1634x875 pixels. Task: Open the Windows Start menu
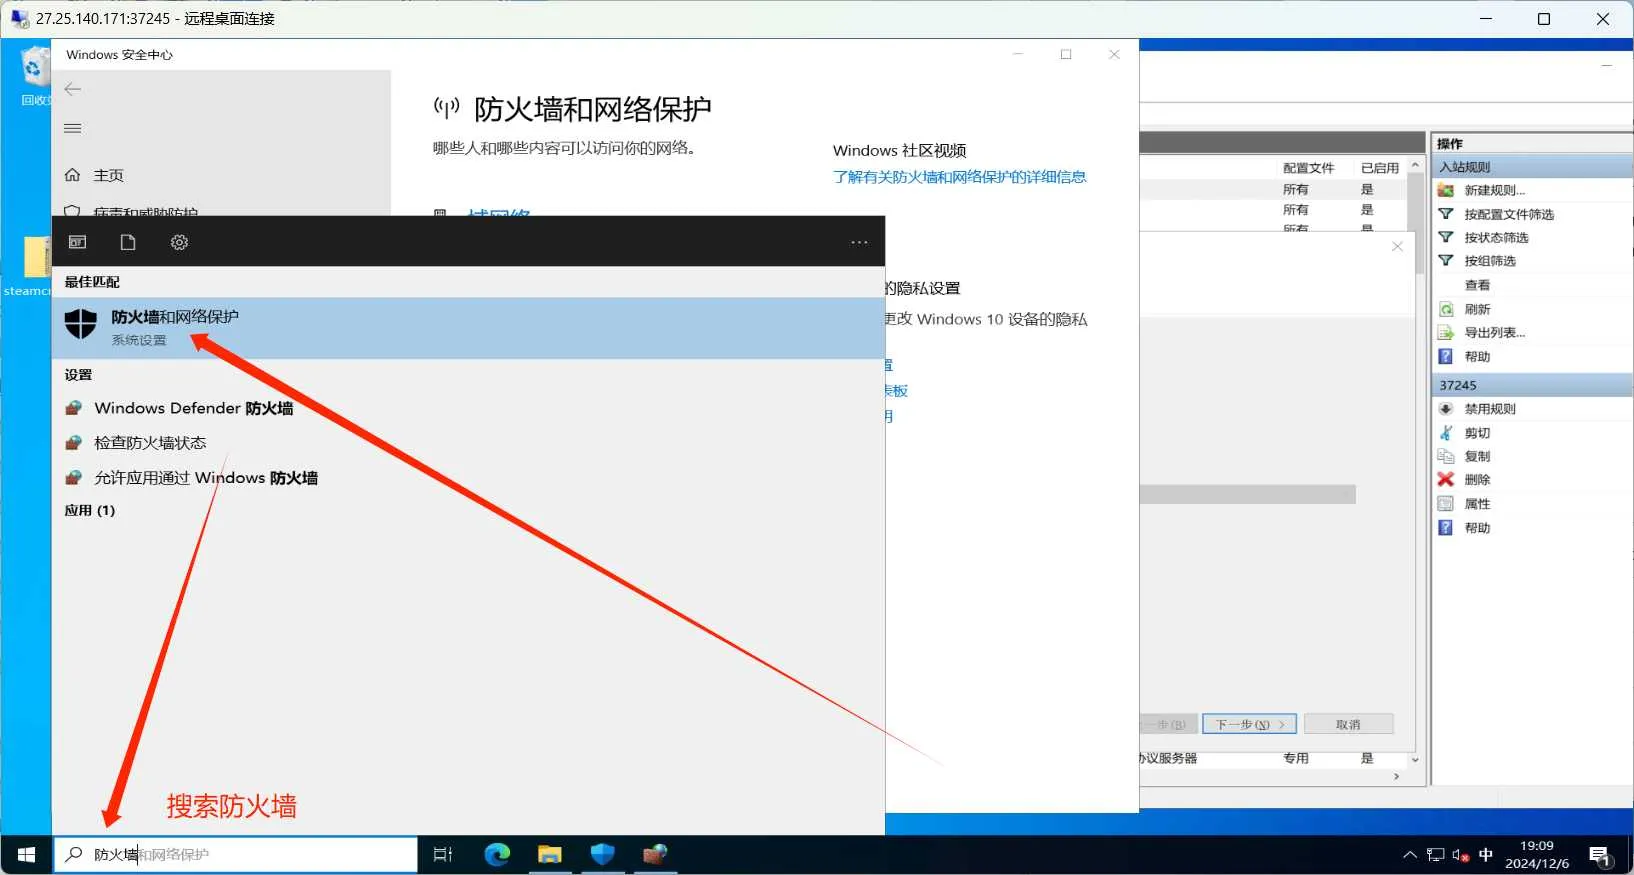(x=26, y=855)
